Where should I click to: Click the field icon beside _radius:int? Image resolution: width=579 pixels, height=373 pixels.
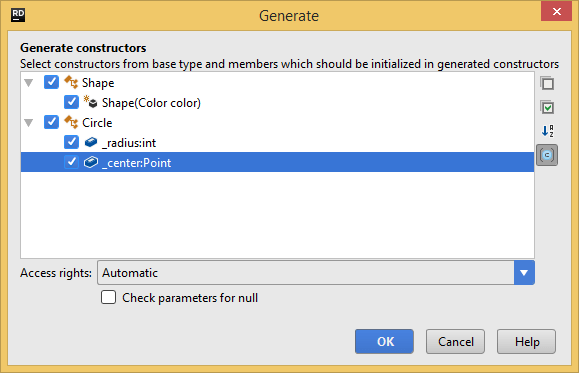(90, 142)
